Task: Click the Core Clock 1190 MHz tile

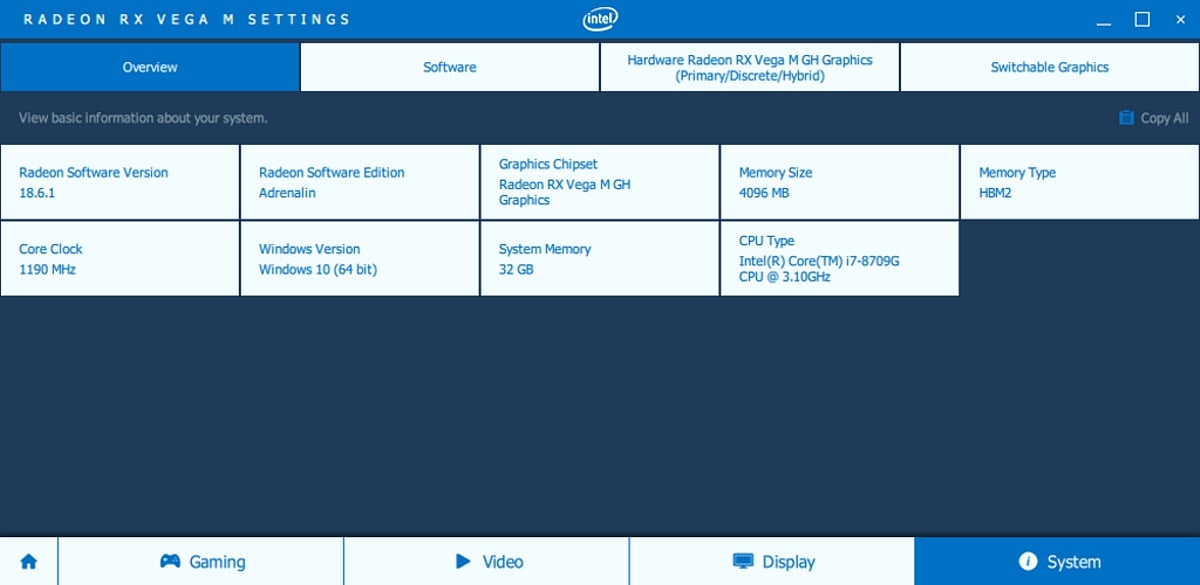Action: coord(120,258)
